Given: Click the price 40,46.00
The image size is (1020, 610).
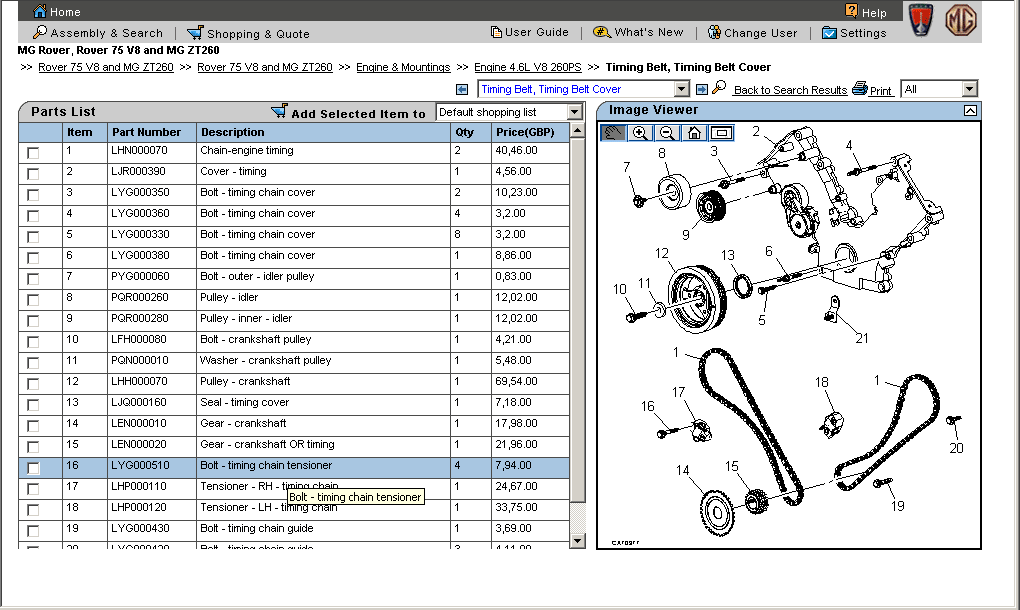Looking at the screenshot, I should pos(517,150).
